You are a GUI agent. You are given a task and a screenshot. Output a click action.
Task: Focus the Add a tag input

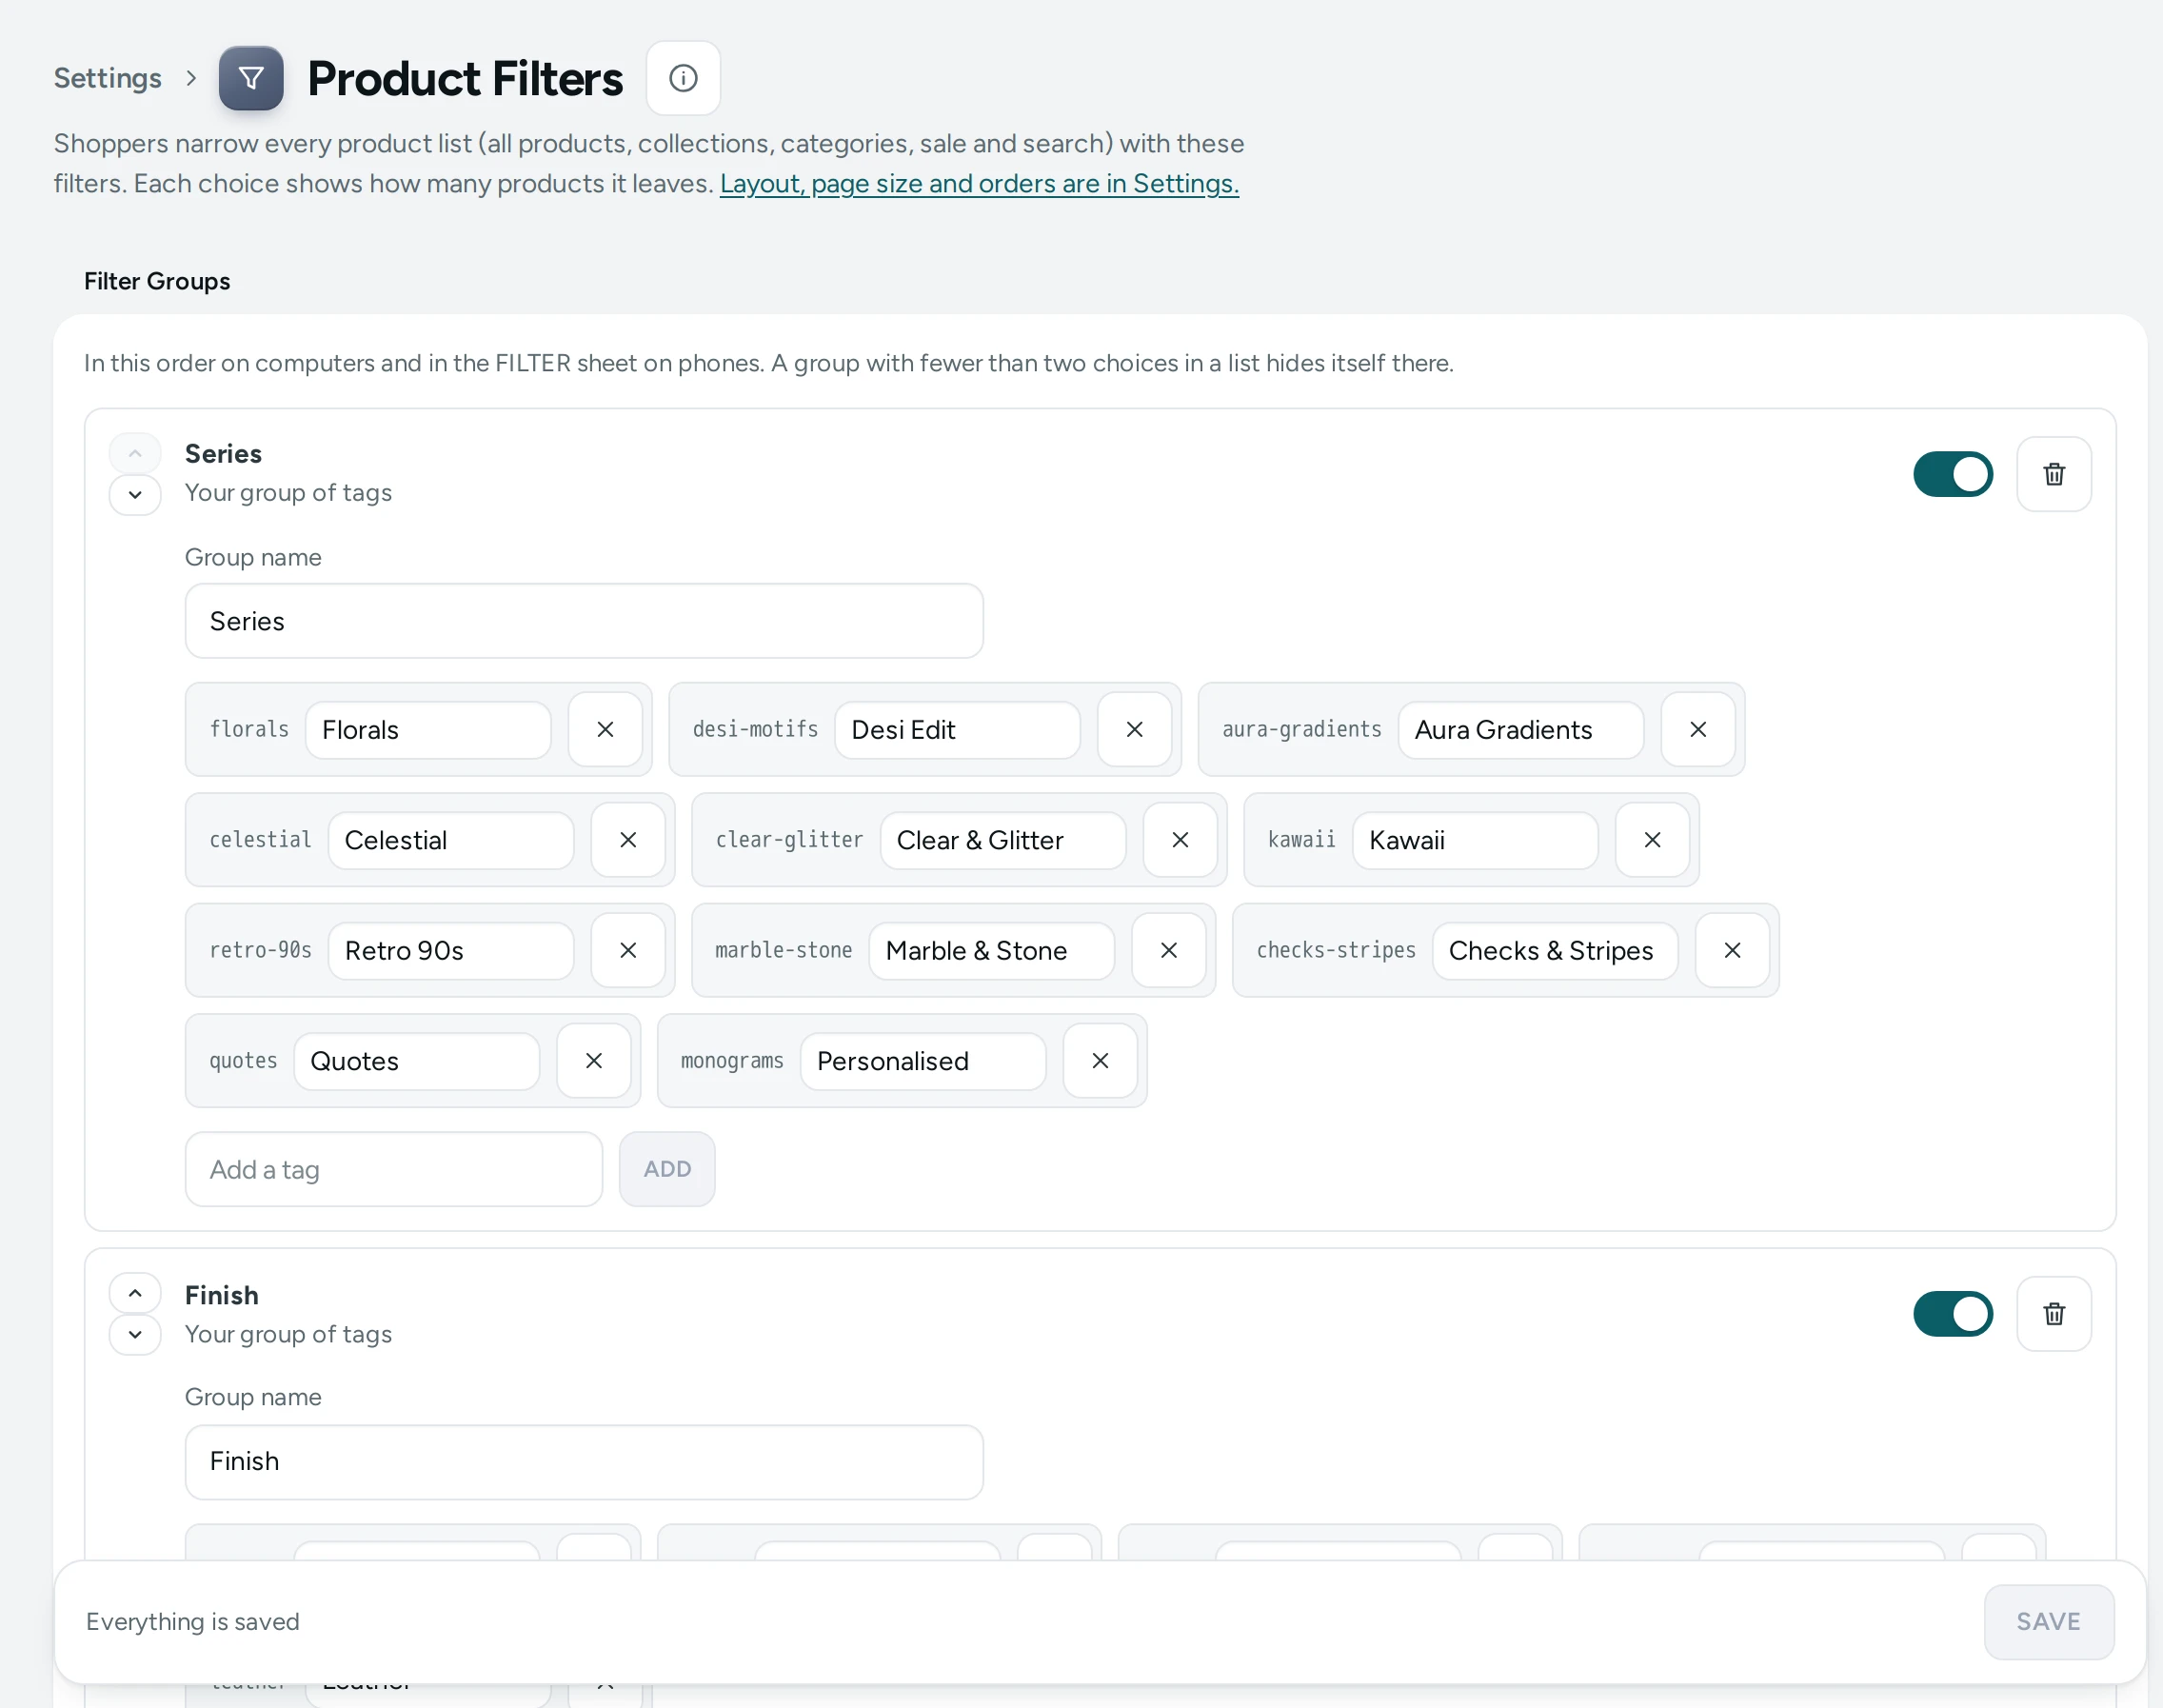[394, 1169]
